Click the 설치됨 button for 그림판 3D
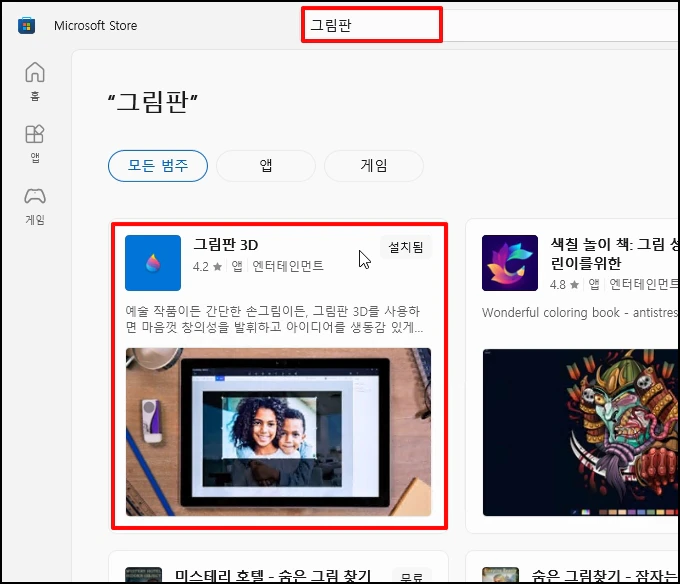This screenshot has height=584, width=680. click(405, 247)
